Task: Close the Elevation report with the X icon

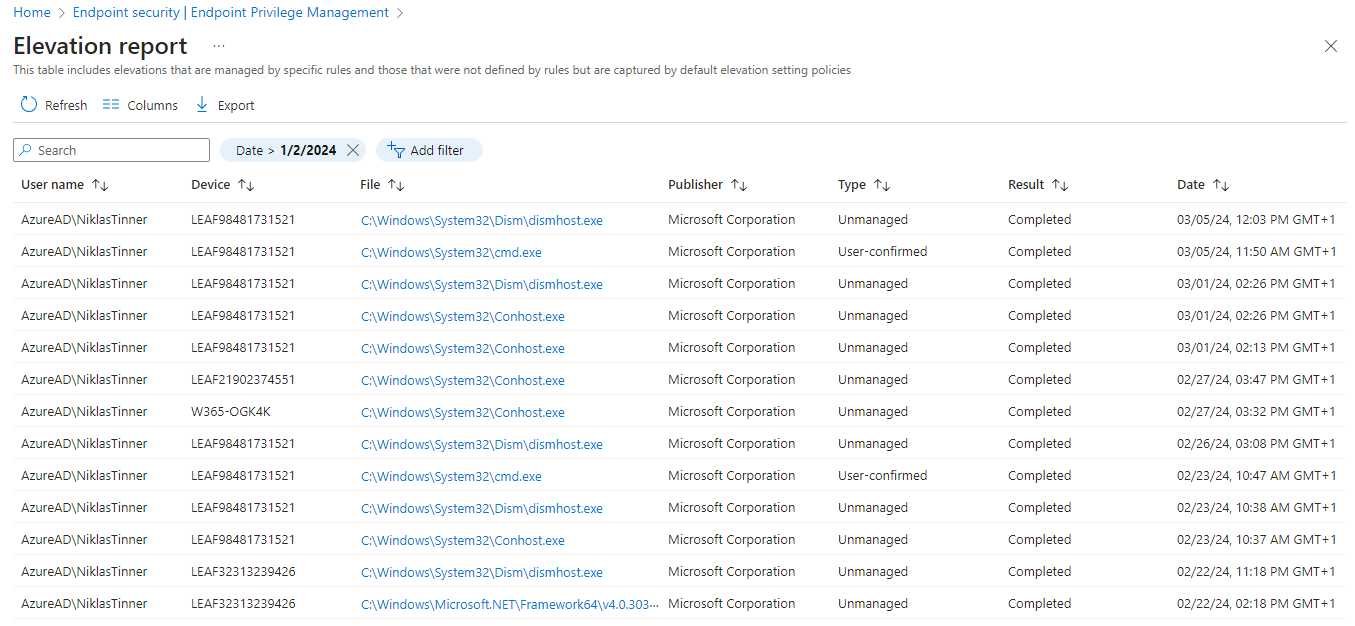Action: coord(1330,46)
